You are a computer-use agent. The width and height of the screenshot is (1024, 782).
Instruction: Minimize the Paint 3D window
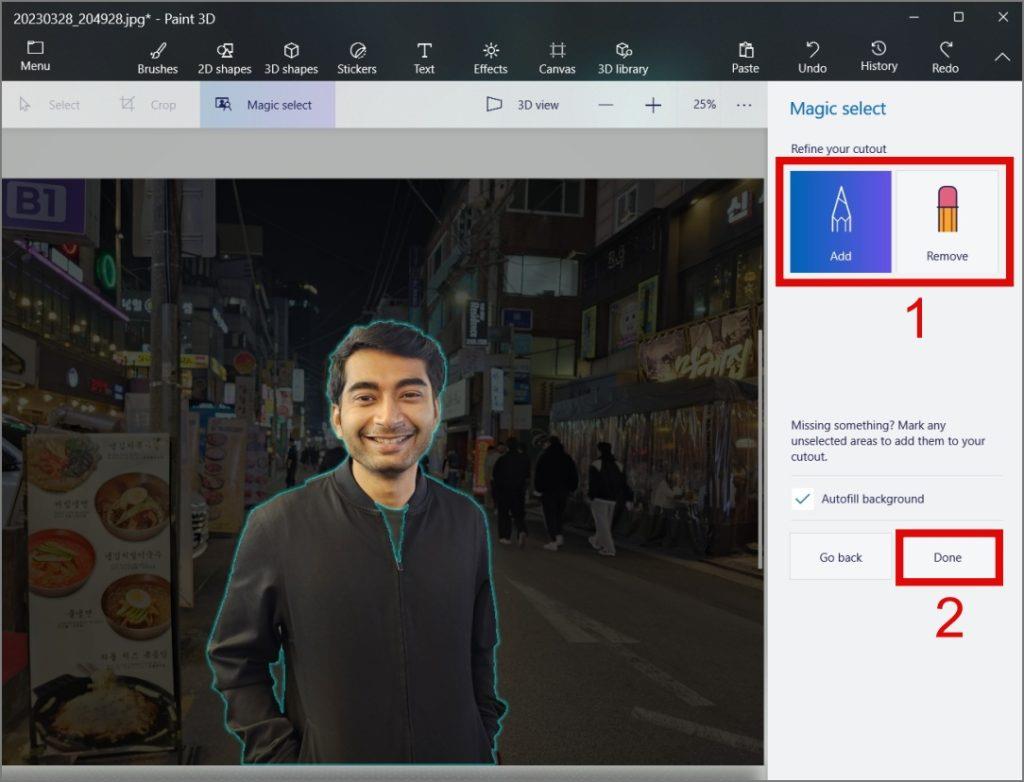914,18
